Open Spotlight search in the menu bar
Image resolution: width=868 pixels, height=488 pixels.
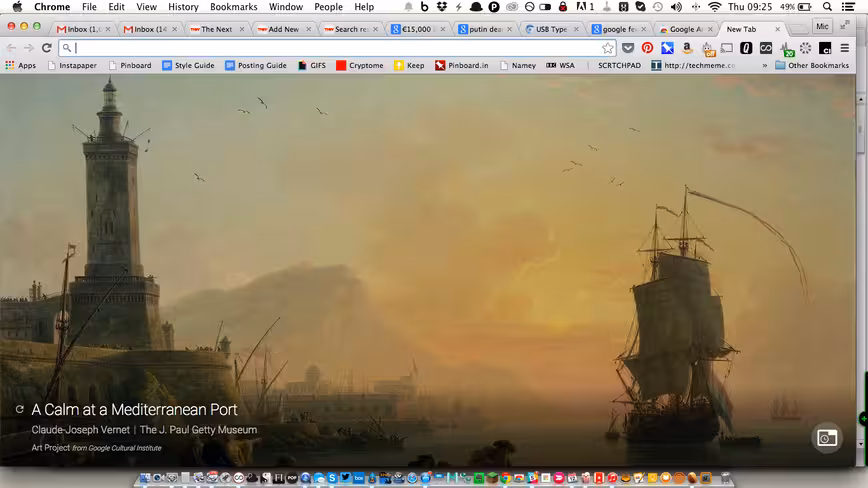pyautogui.click(x=827, y=7)
